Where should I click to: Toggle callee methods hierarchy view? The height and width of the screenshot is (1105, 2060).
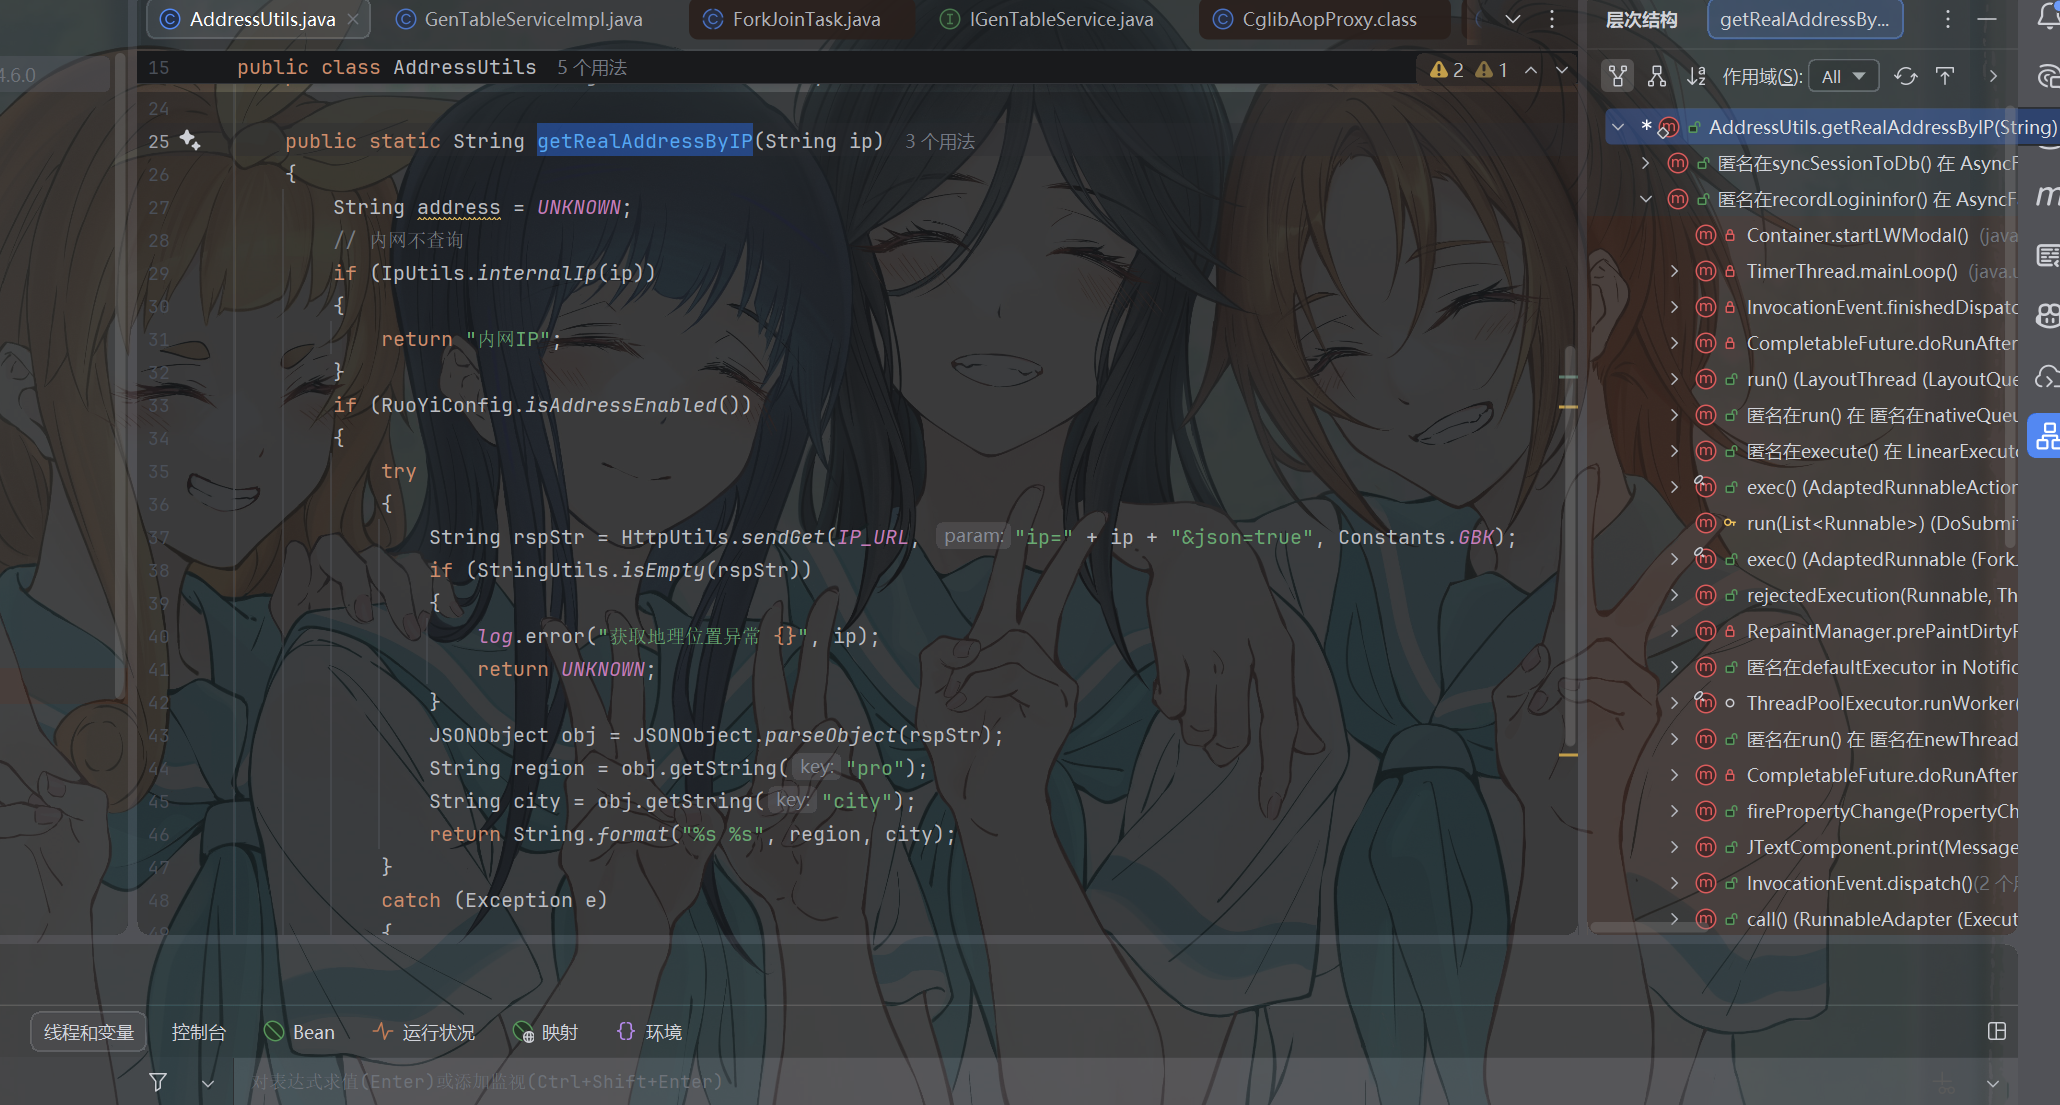pos(1657,76)
